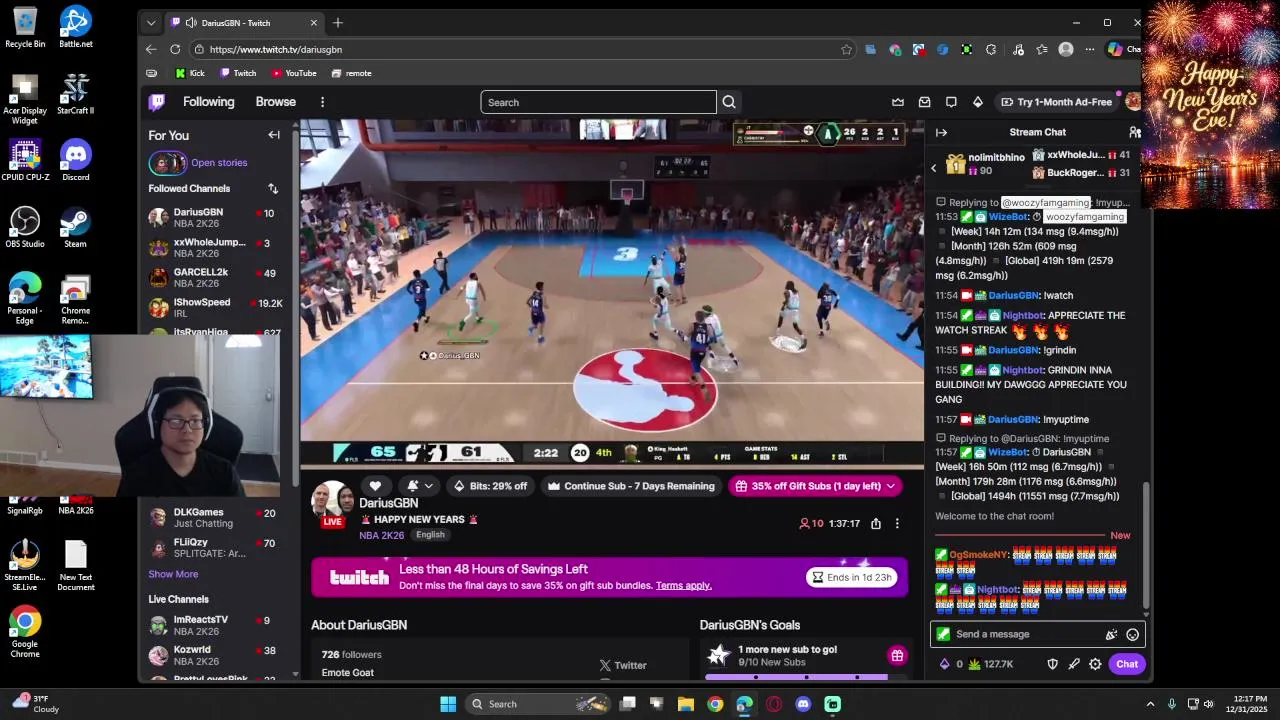
Task: Click the English language tag
Action: (x=430, y=535)
